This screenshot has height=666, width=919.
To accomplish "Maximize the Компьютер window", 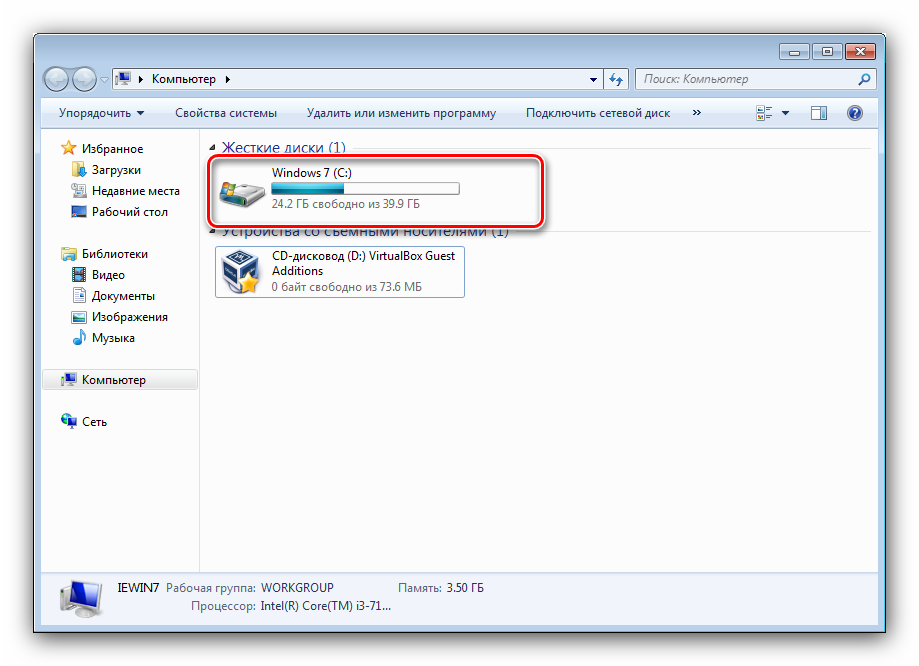I will point(826,52).
